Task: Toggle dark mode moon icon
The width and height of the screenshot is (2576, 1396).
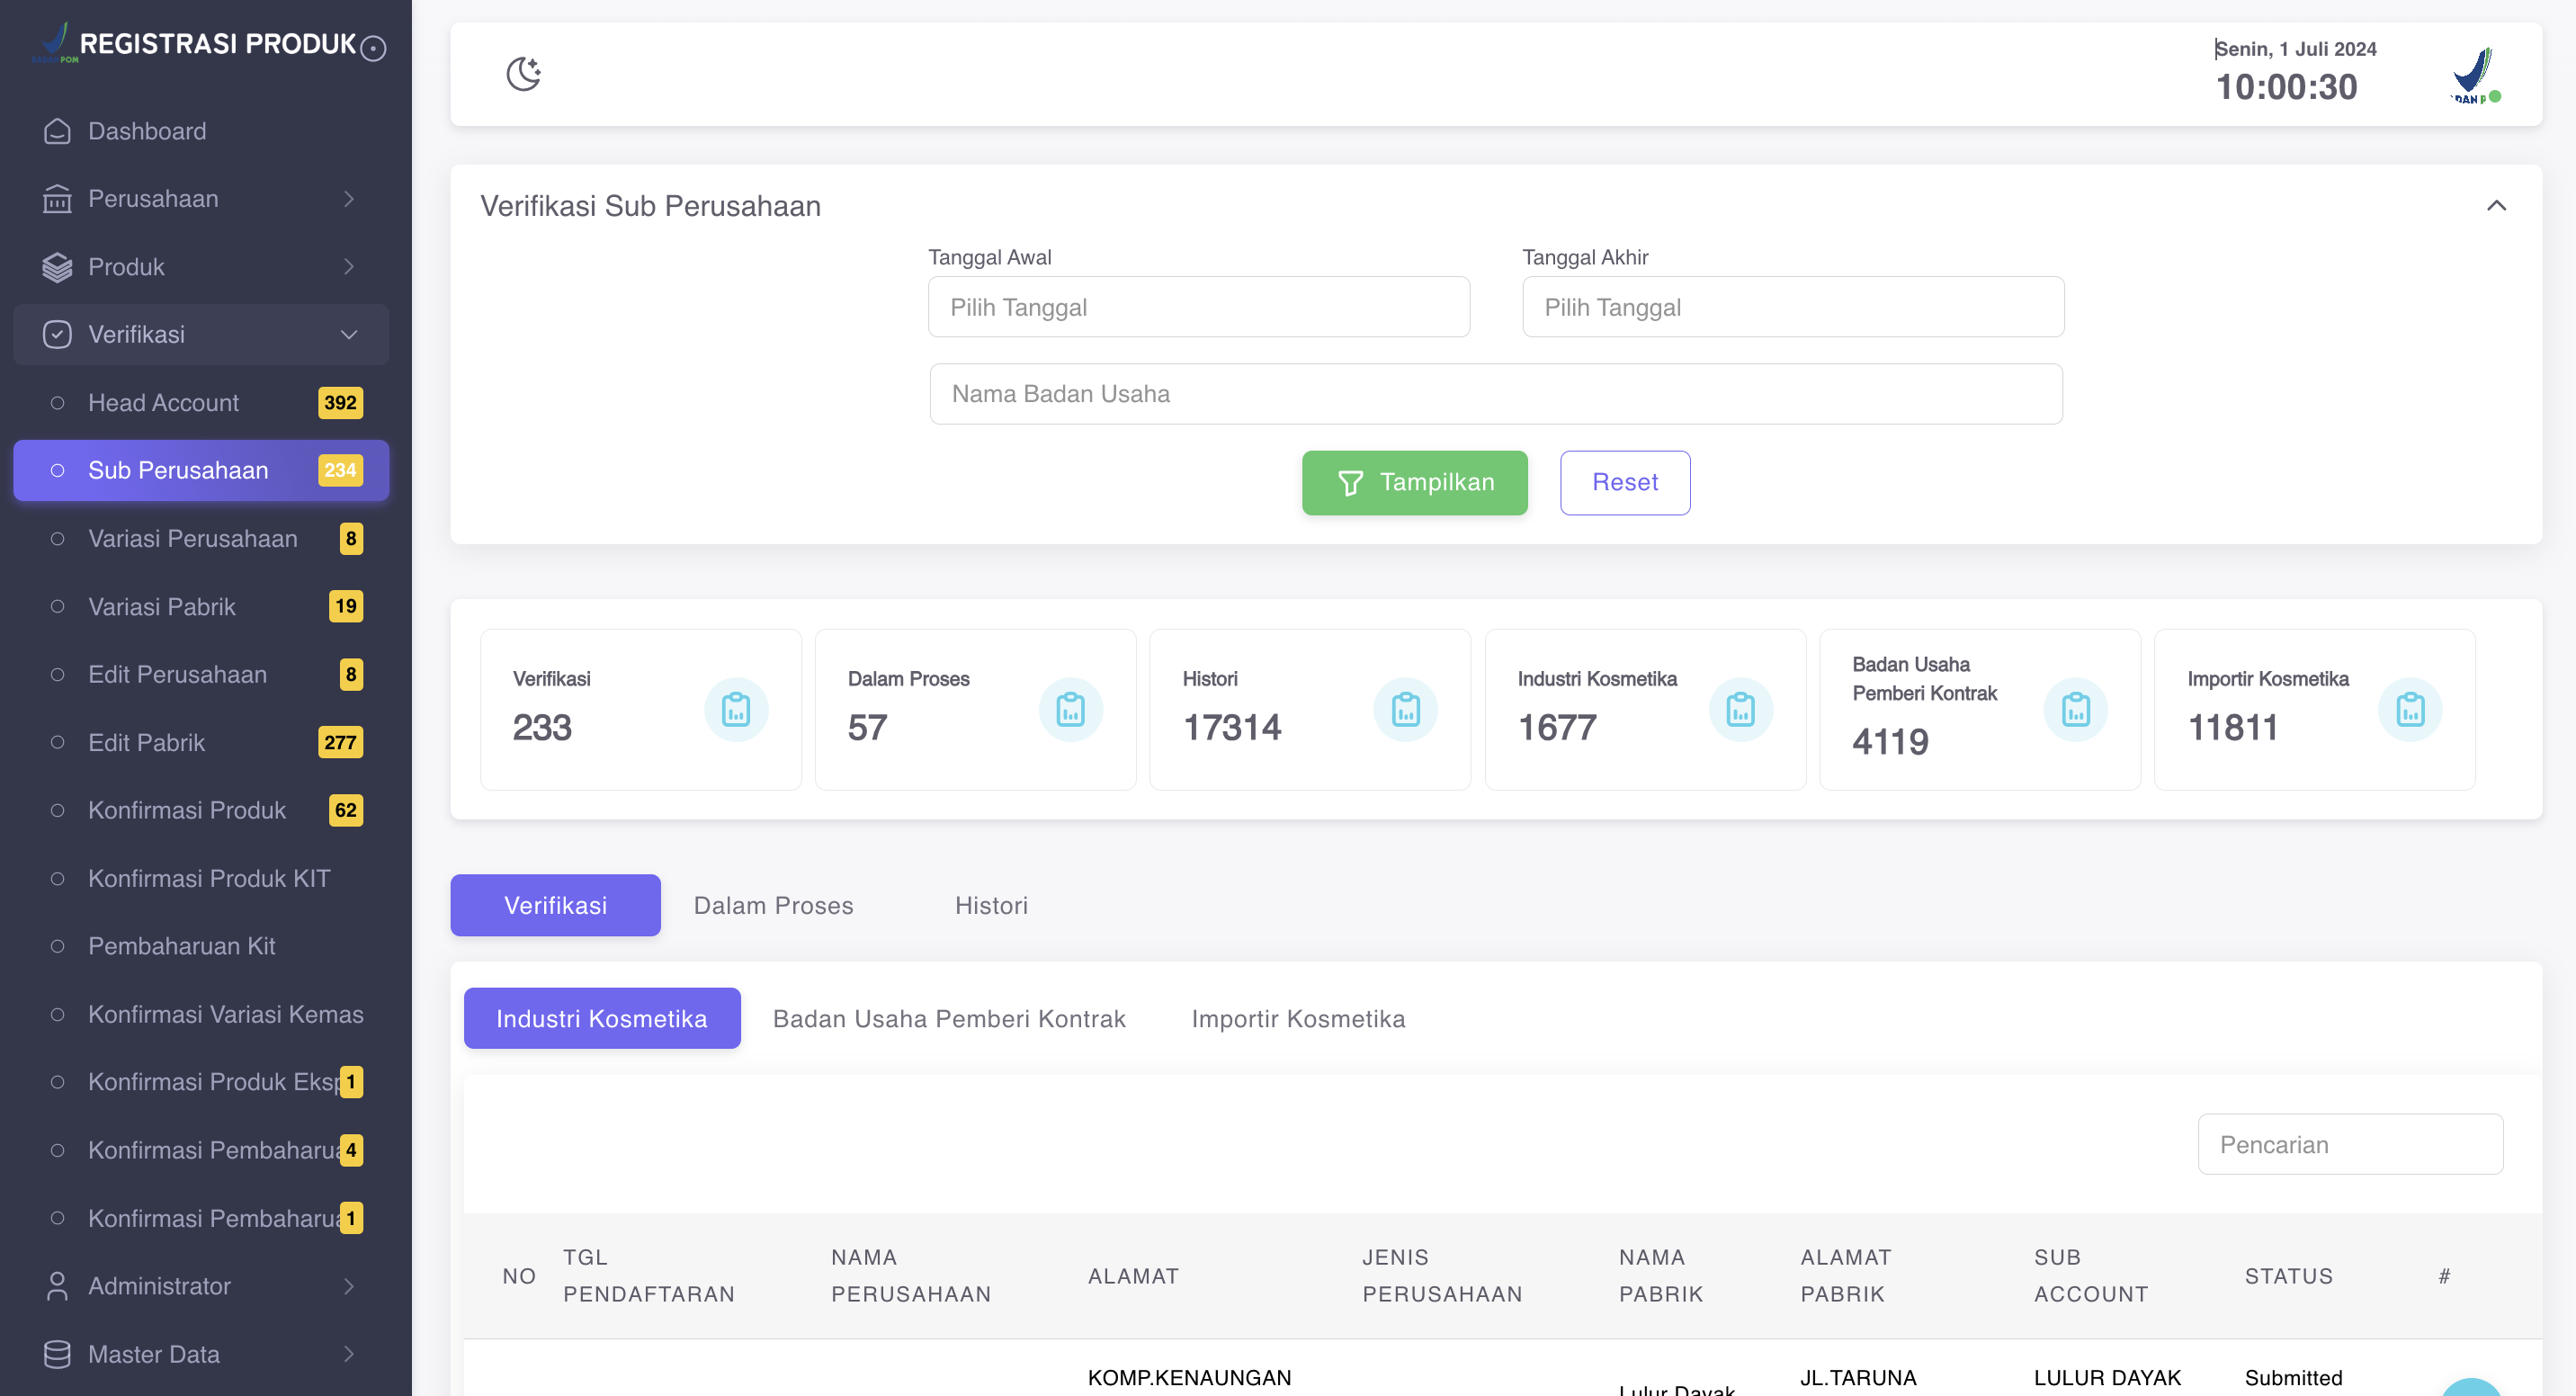Action: pyautogui.click(x=523, y=74)
